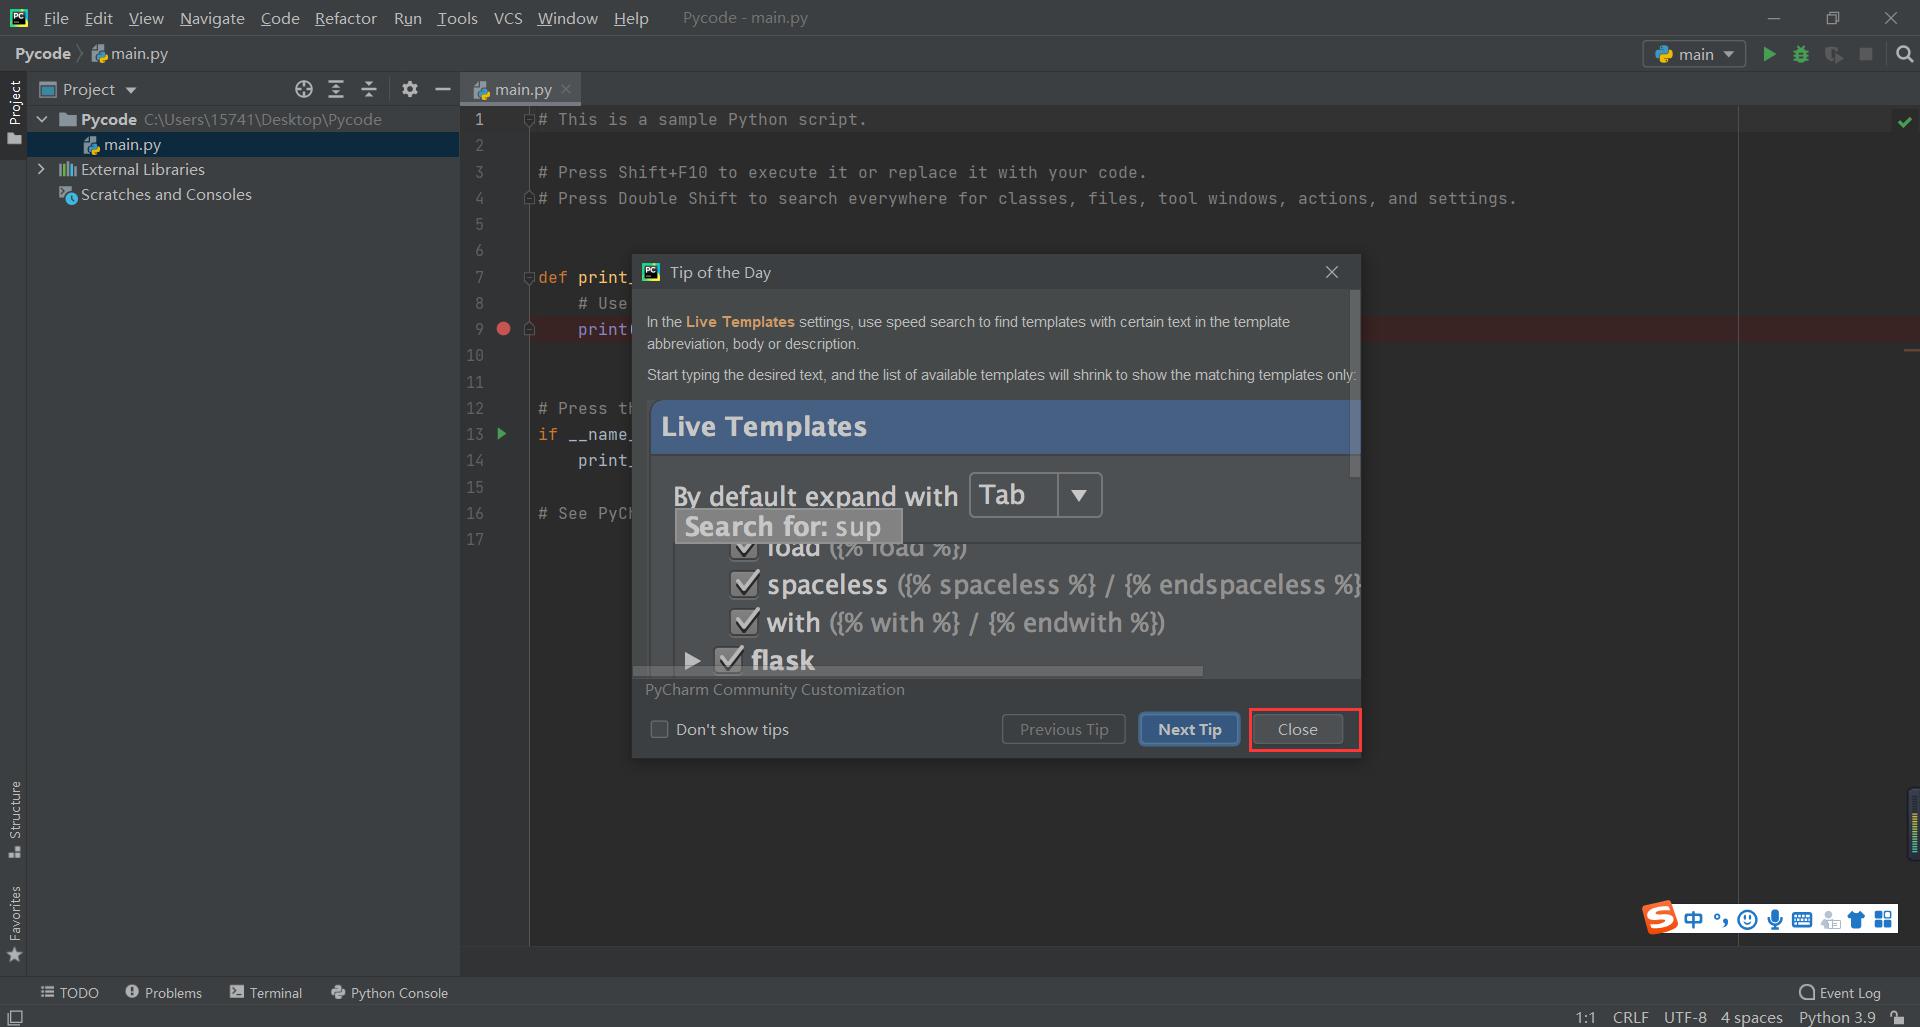
Task: Click read-only lock icon in status bar
Action: point(1897,1017)
